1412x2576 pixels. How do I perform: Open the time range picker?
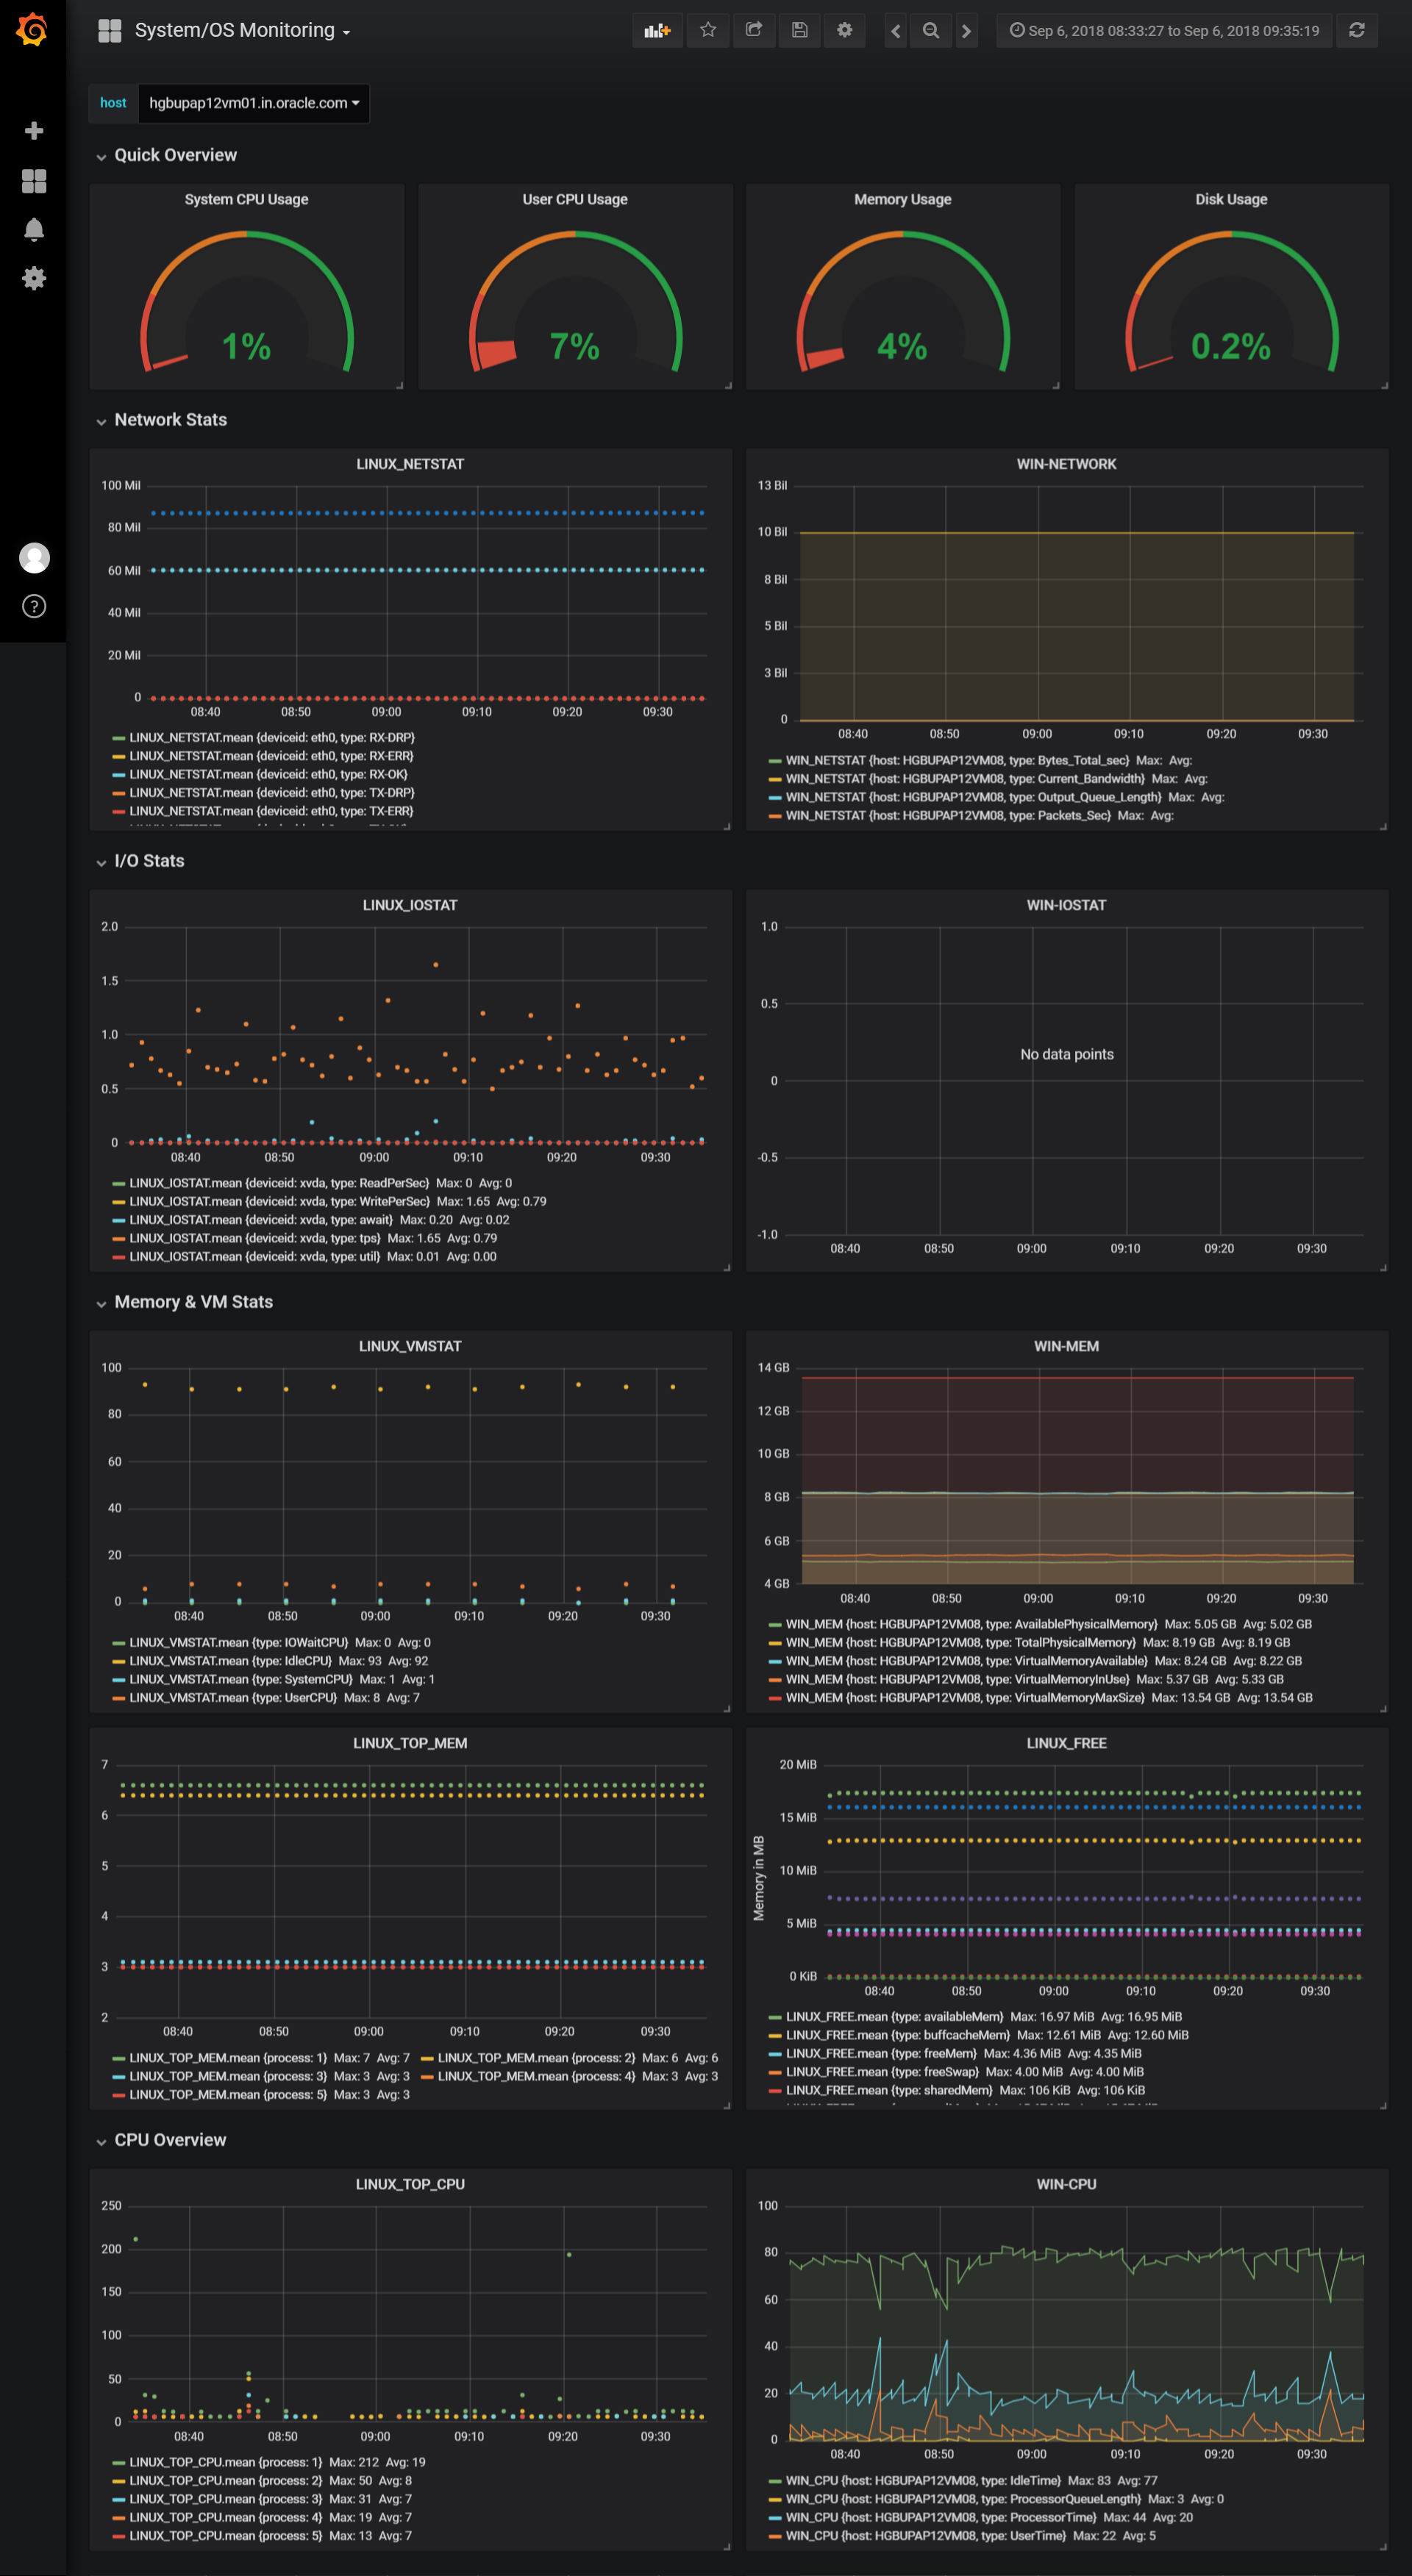pos(1163,30)
